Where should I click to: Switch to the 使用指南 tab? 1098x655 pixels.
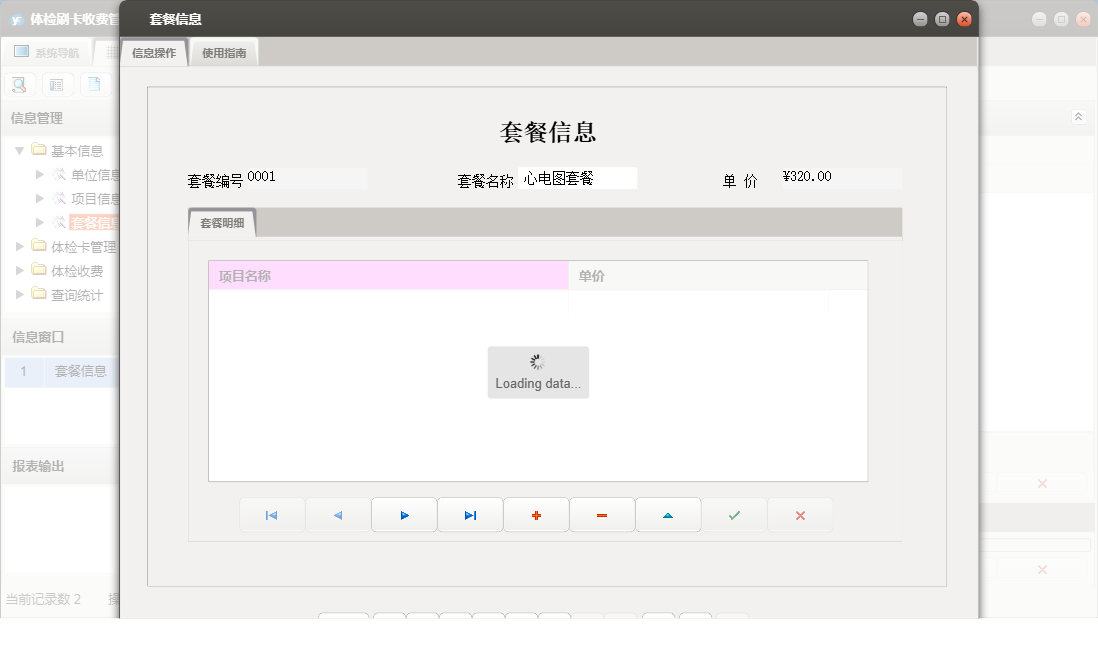click(x=225, y=51)
